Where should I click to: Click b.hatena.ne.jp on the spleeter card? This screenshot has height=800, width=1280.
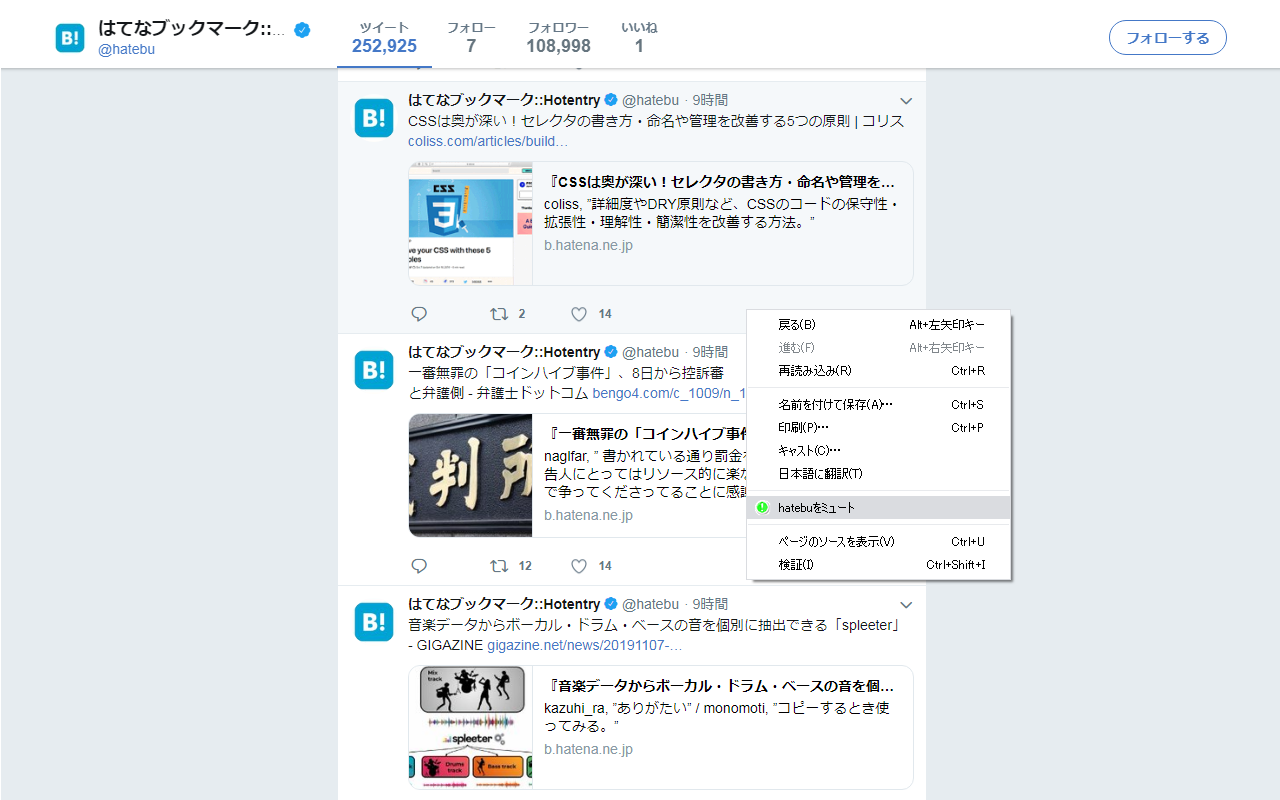point(588,749)
